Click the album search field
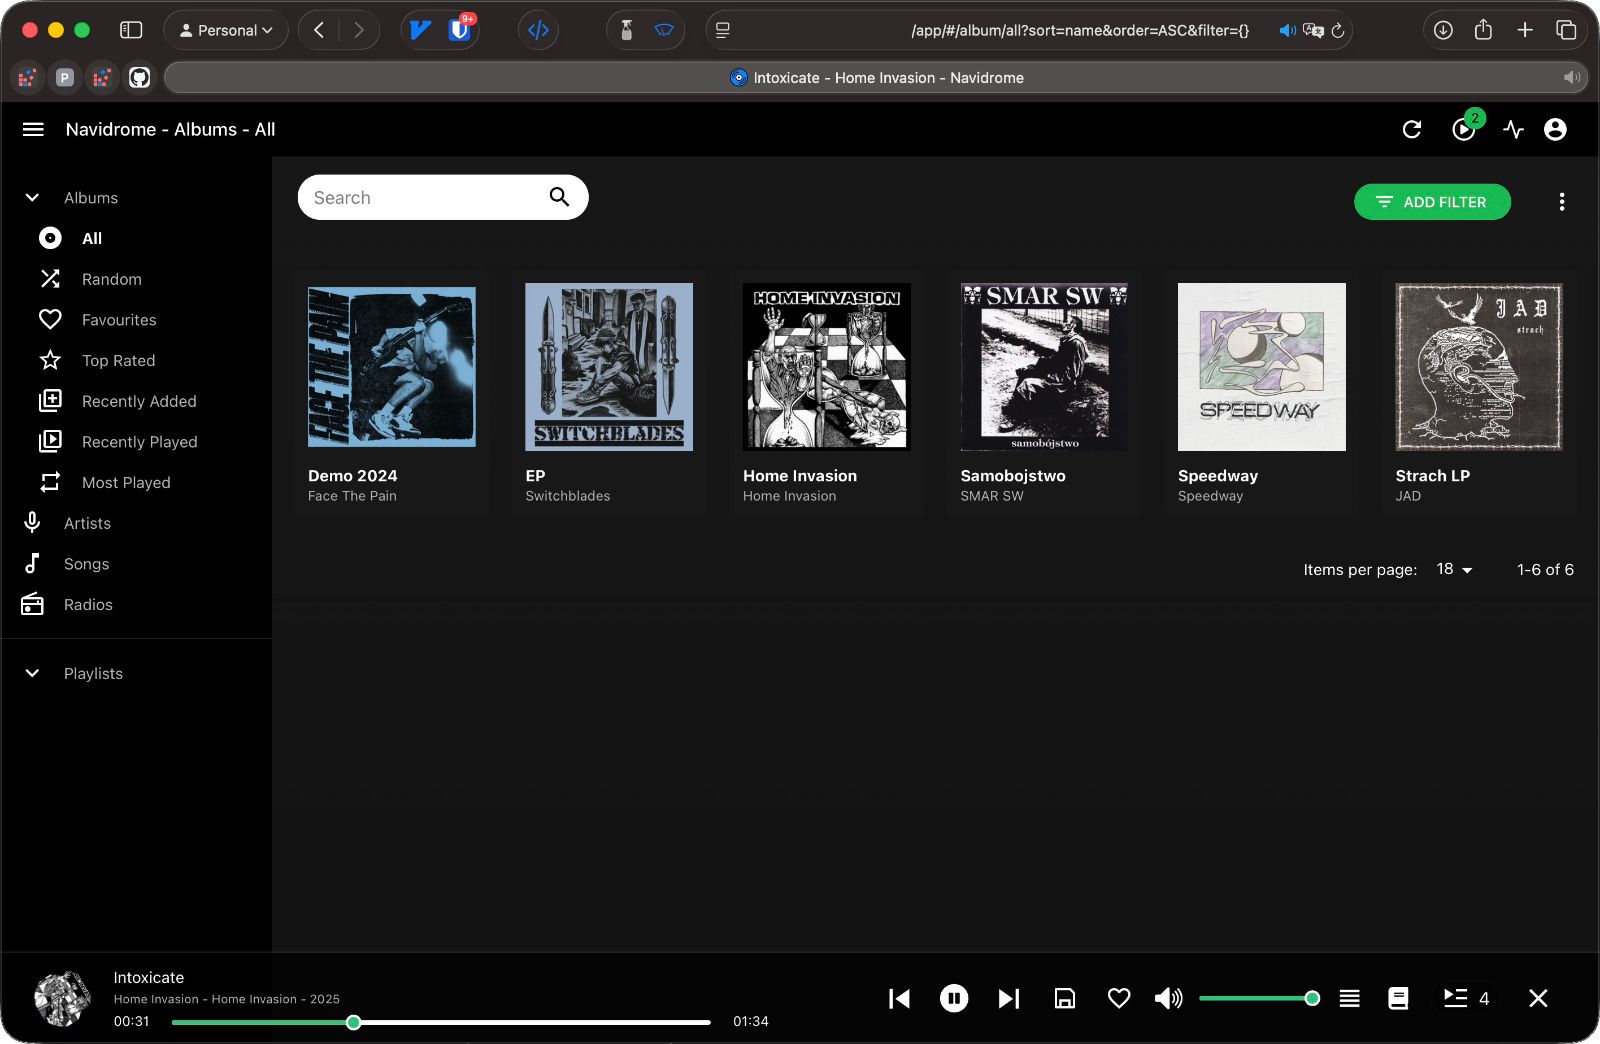 coord(425,198)
